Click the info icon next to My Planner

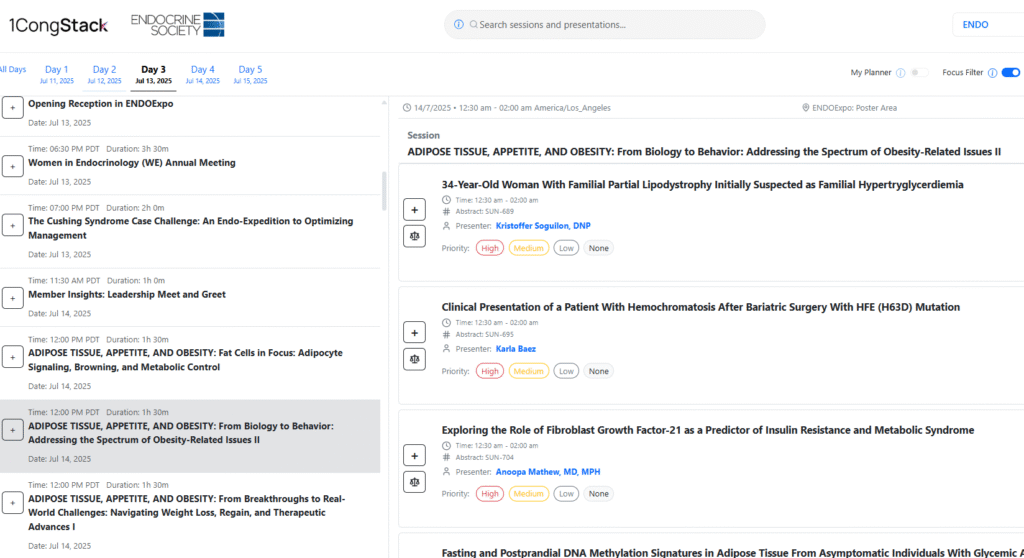pos(900,73)
